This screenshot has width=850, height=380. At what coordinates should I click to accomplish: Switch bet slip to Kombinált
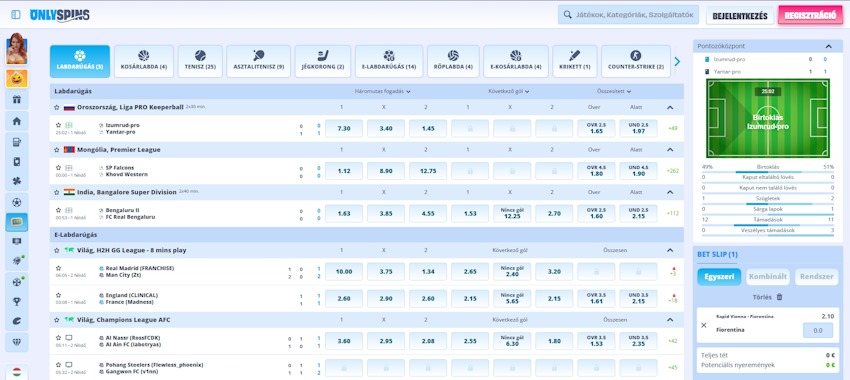coord(768,276)
